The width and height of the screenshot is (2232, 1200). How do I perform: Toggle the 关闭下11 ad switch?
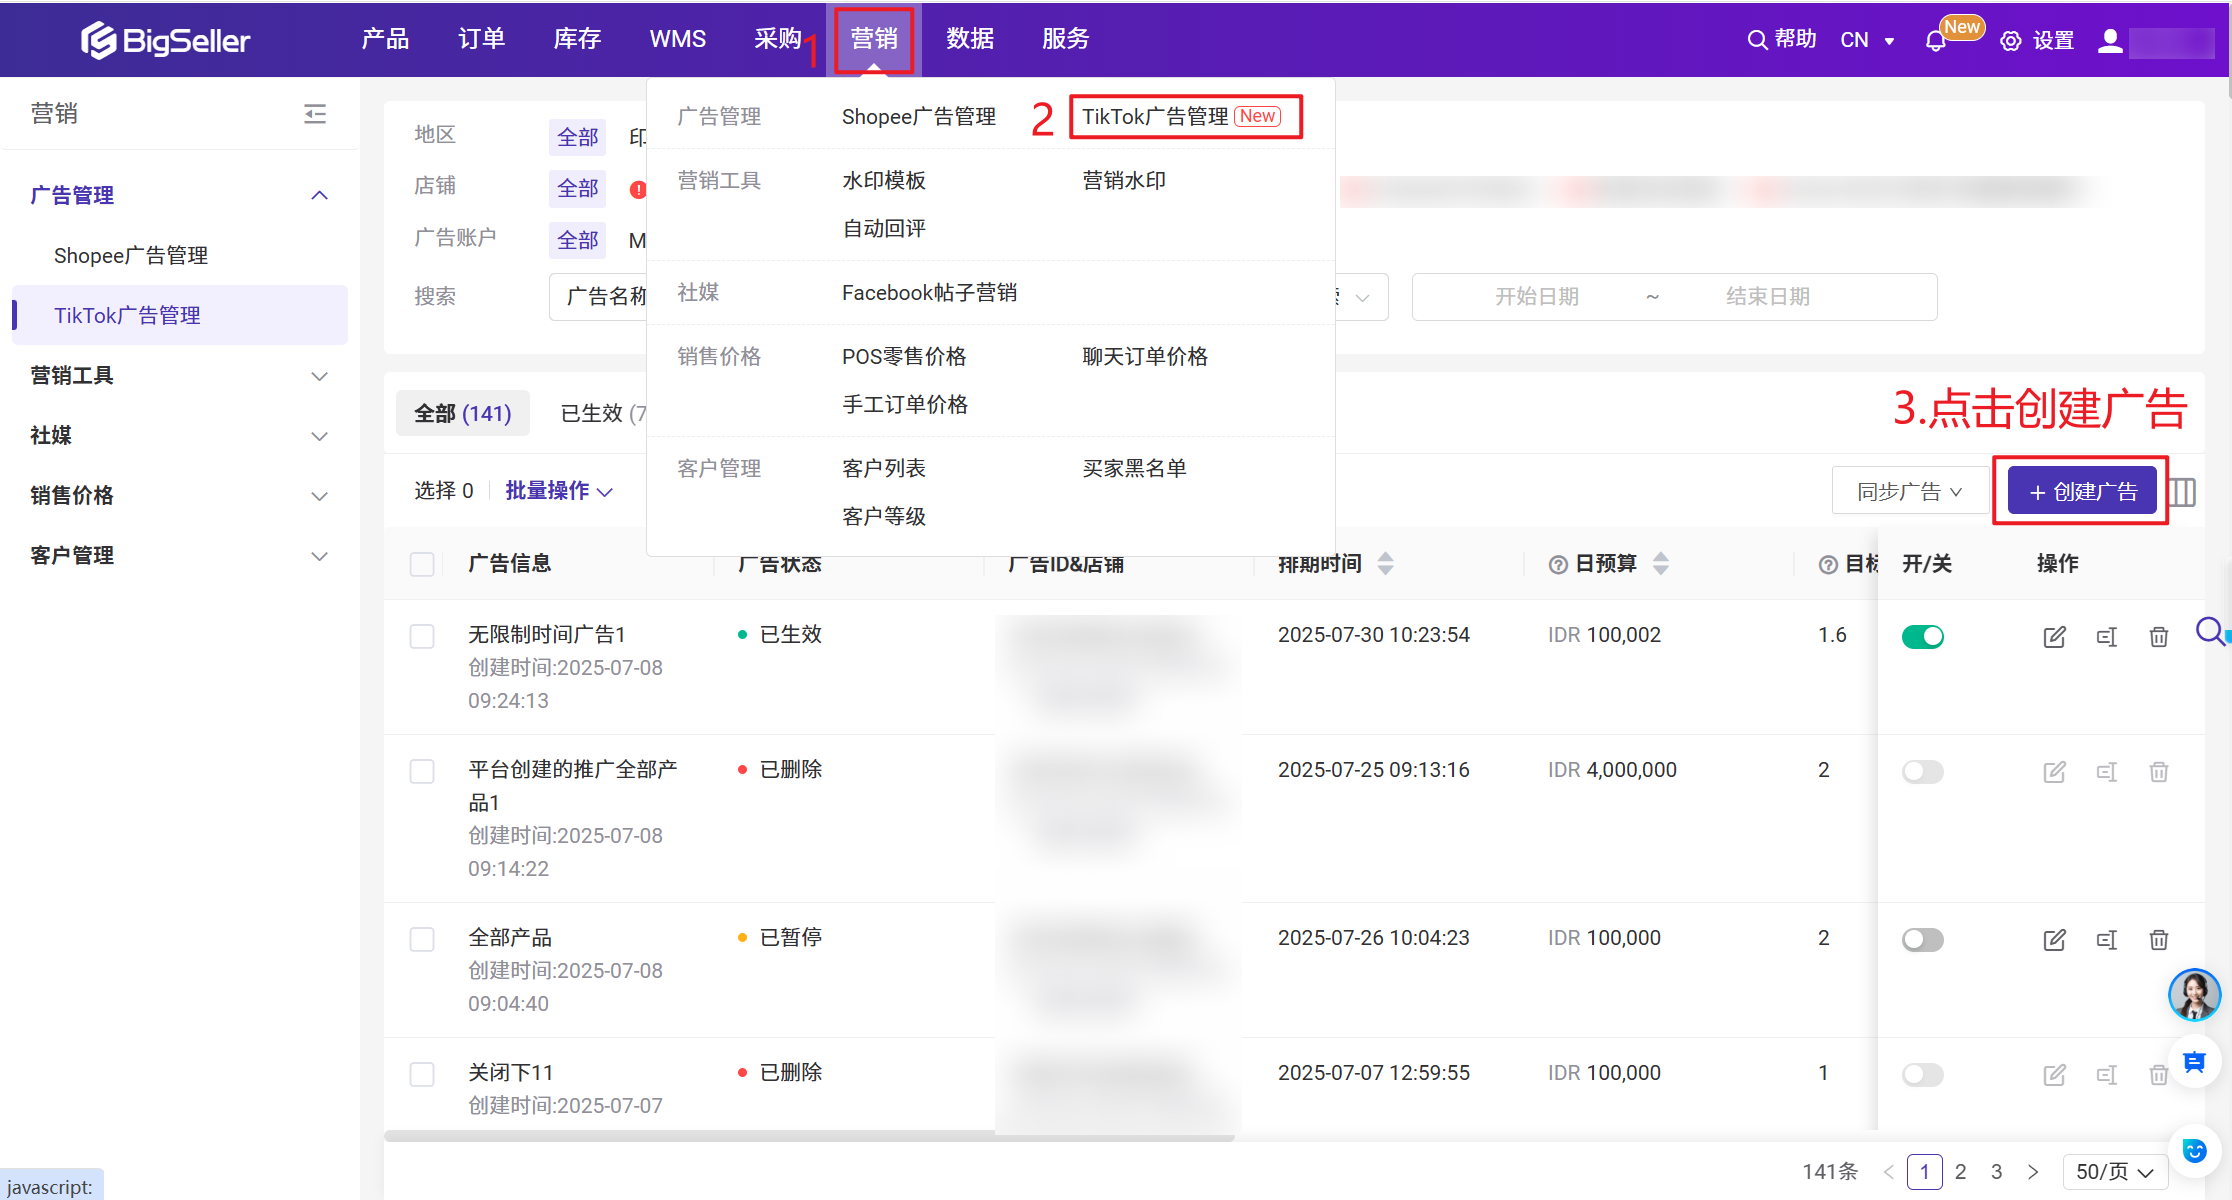pos(1922,1074)
